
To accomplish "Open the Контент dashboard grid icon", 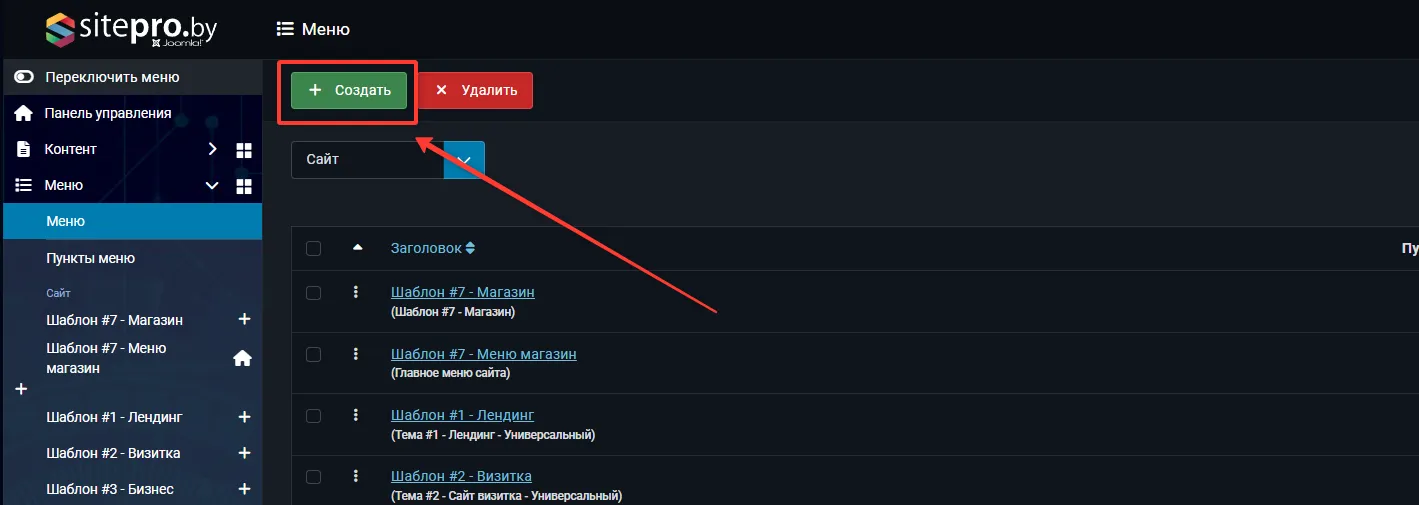I will click(243, 150).
